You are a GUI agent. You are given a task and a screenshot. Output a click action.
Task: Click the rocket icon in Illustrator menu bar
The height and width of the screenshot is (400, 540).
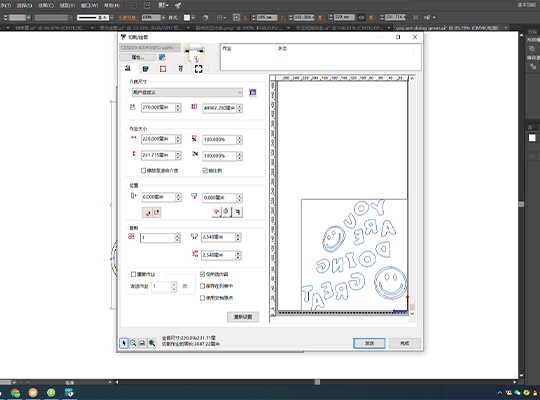coord(178,6)
